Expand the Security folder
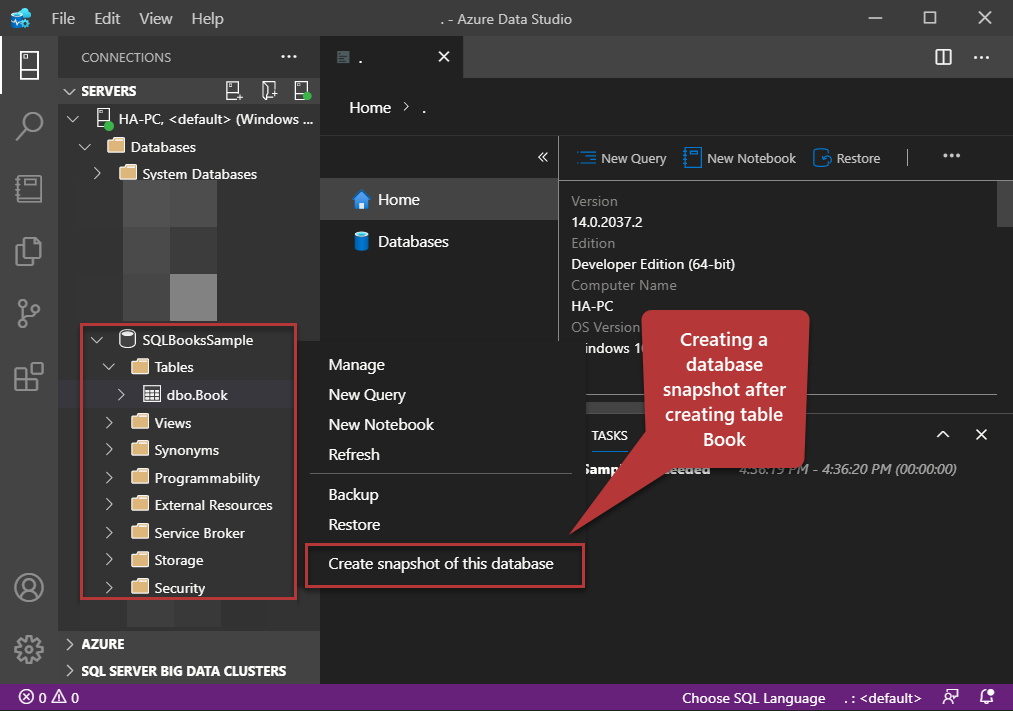Screen dimensions: 1013x711 109,587
